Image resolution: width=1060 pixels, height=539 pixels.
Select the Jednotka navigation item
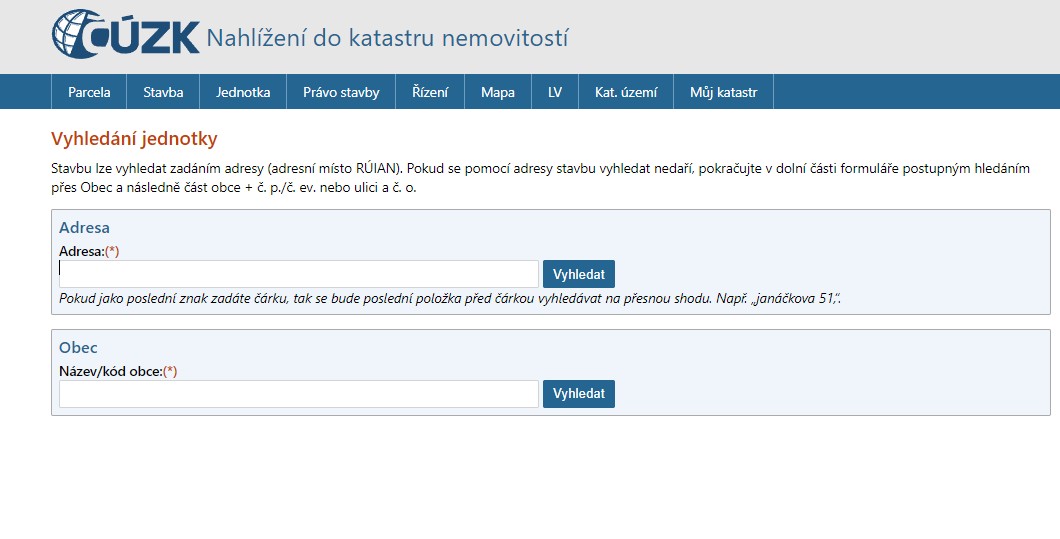click(243, 92)
